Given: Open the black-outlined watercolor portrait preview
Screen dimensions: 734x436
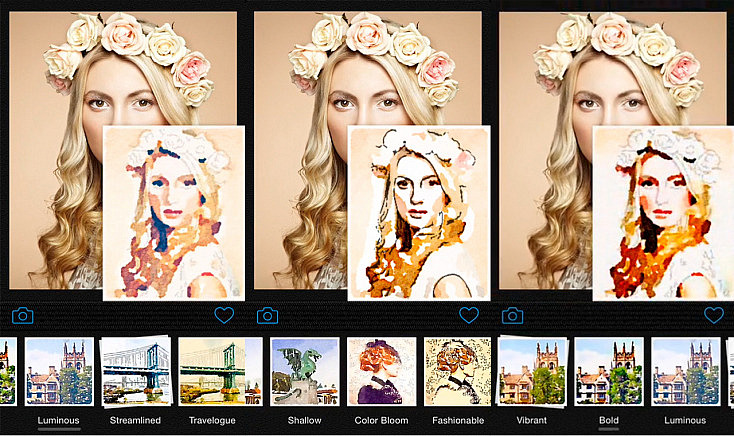Looking at the screenshot, I should pos(419,213).
